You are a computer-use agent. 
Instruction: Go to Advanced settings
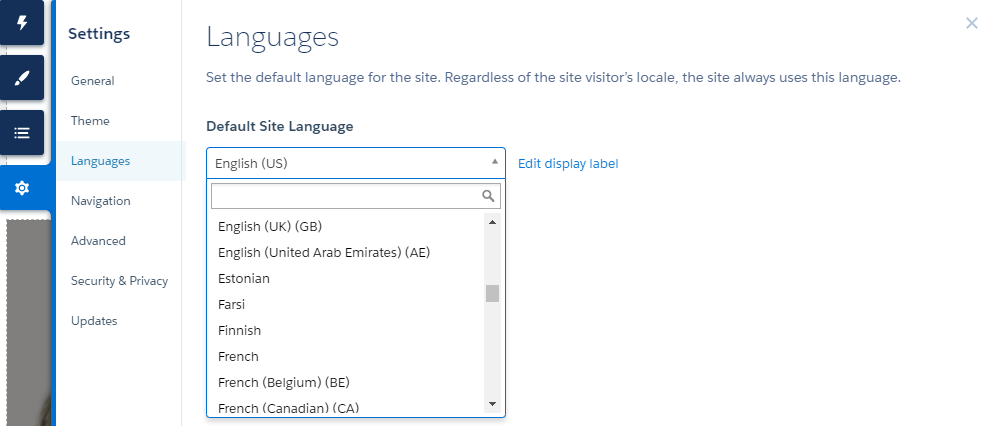click(98, 241)
